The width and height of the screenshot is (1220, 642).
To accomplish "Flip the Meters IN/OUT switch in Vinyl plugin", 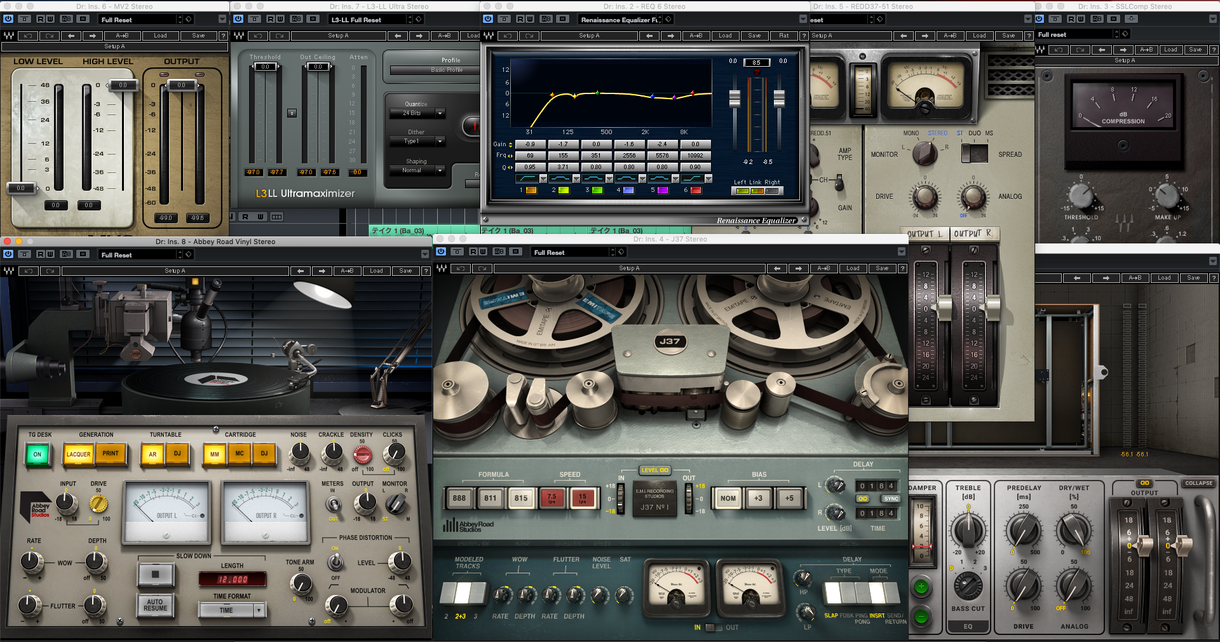I will point(334,506).
